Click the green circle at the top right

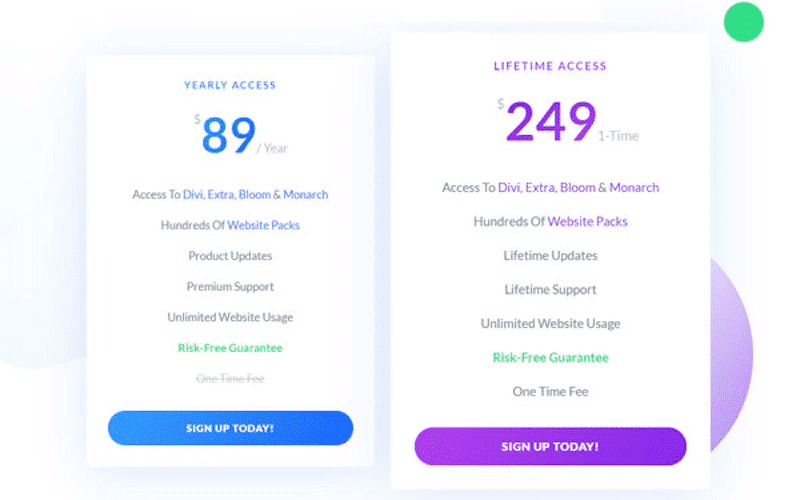coord(743,22)
